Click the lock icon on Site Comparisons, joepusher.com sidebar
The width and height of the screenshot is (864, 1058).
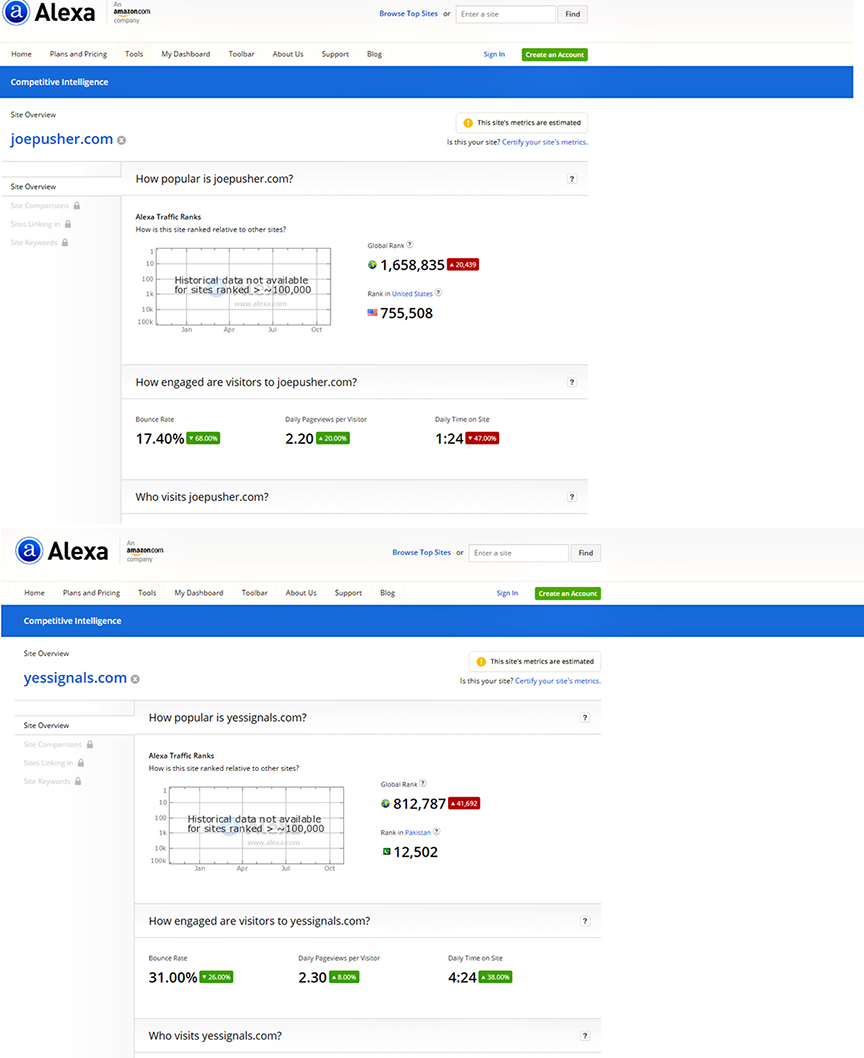coord(77,205)
